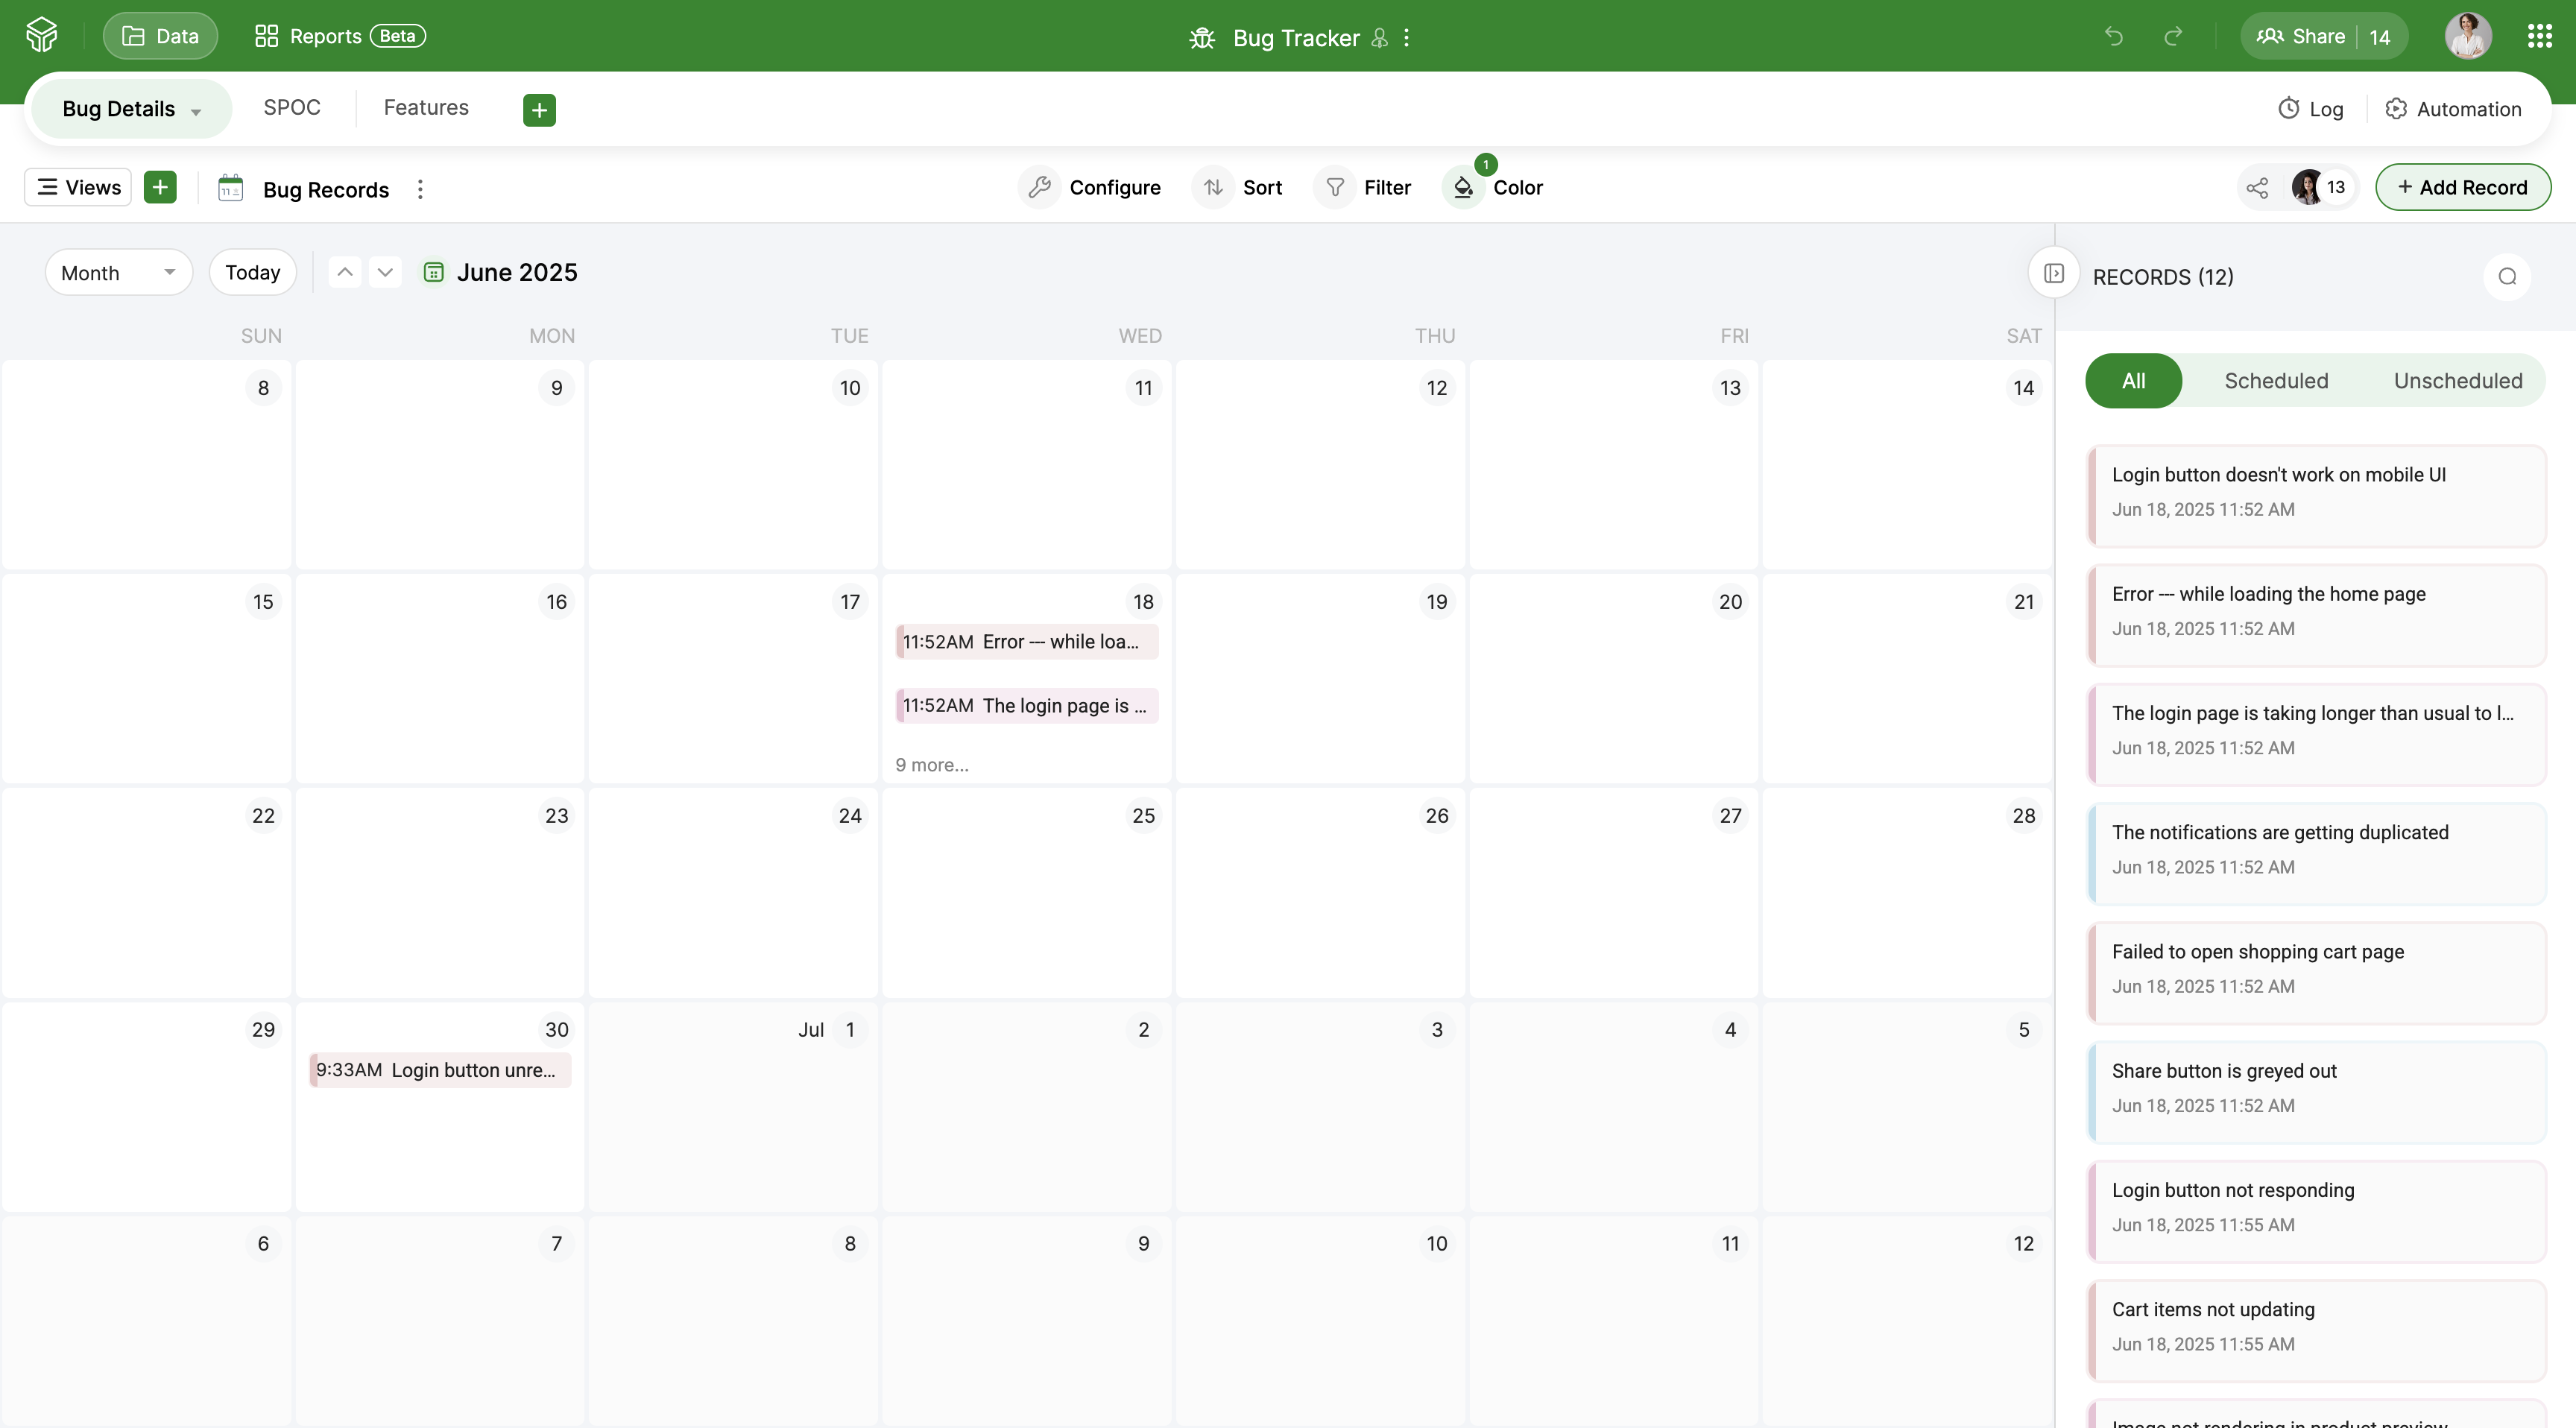Open the Month view dropdown
This screenshot has width=2576, height=1428.
[117, 272]
